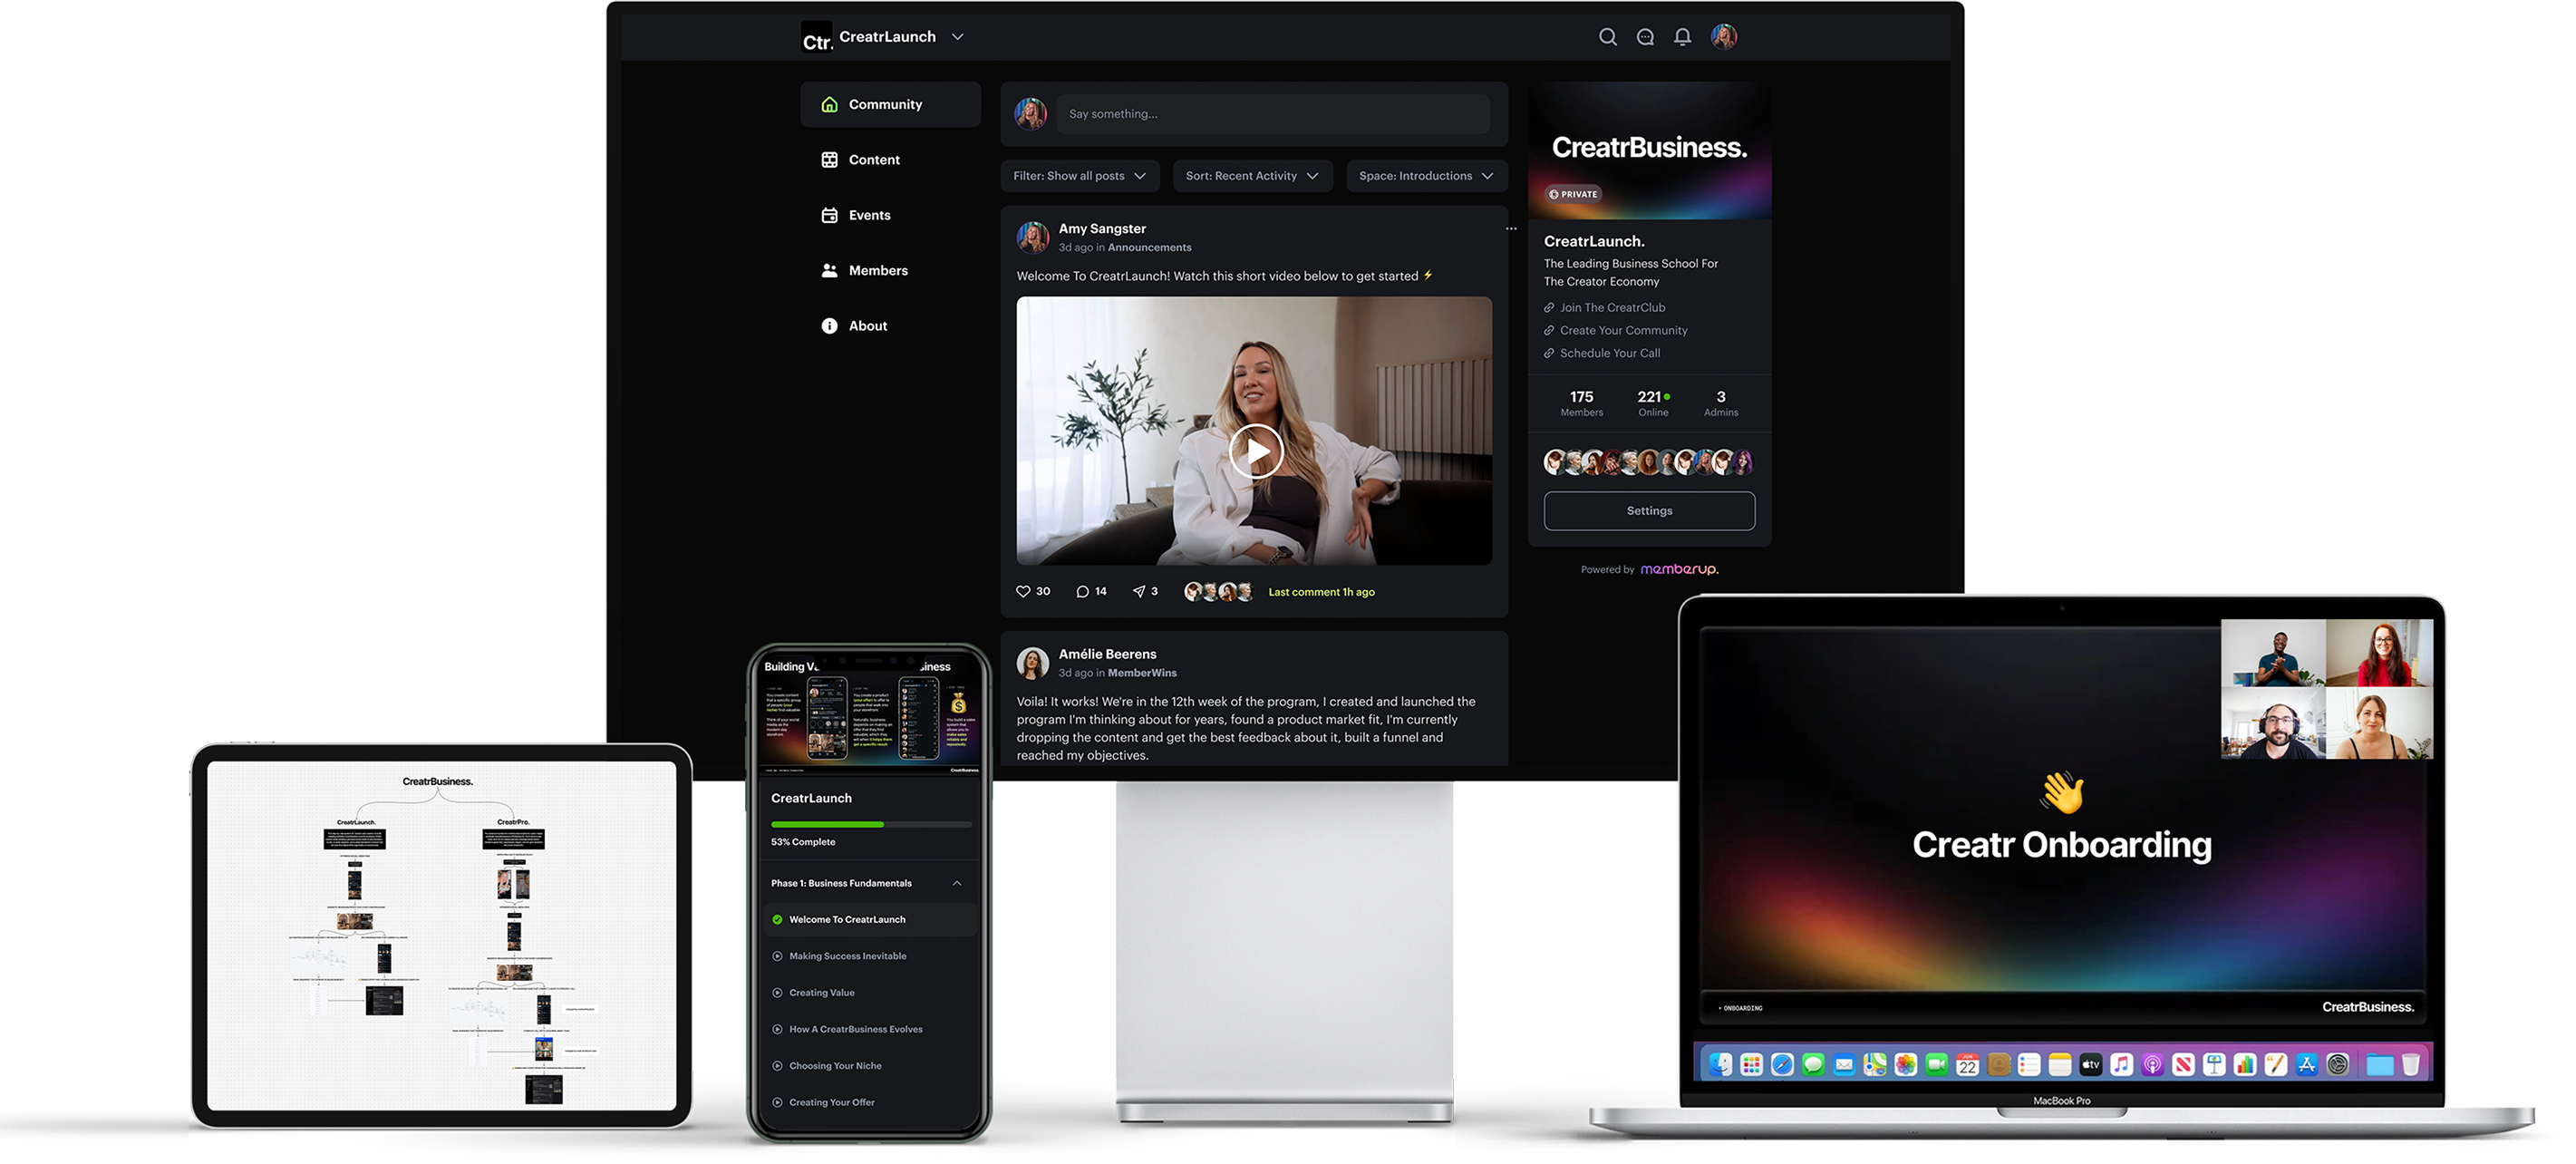
Task: Open comments on Amy Sangster's post
Action: pyautogui.click(x=1082, y=592)
